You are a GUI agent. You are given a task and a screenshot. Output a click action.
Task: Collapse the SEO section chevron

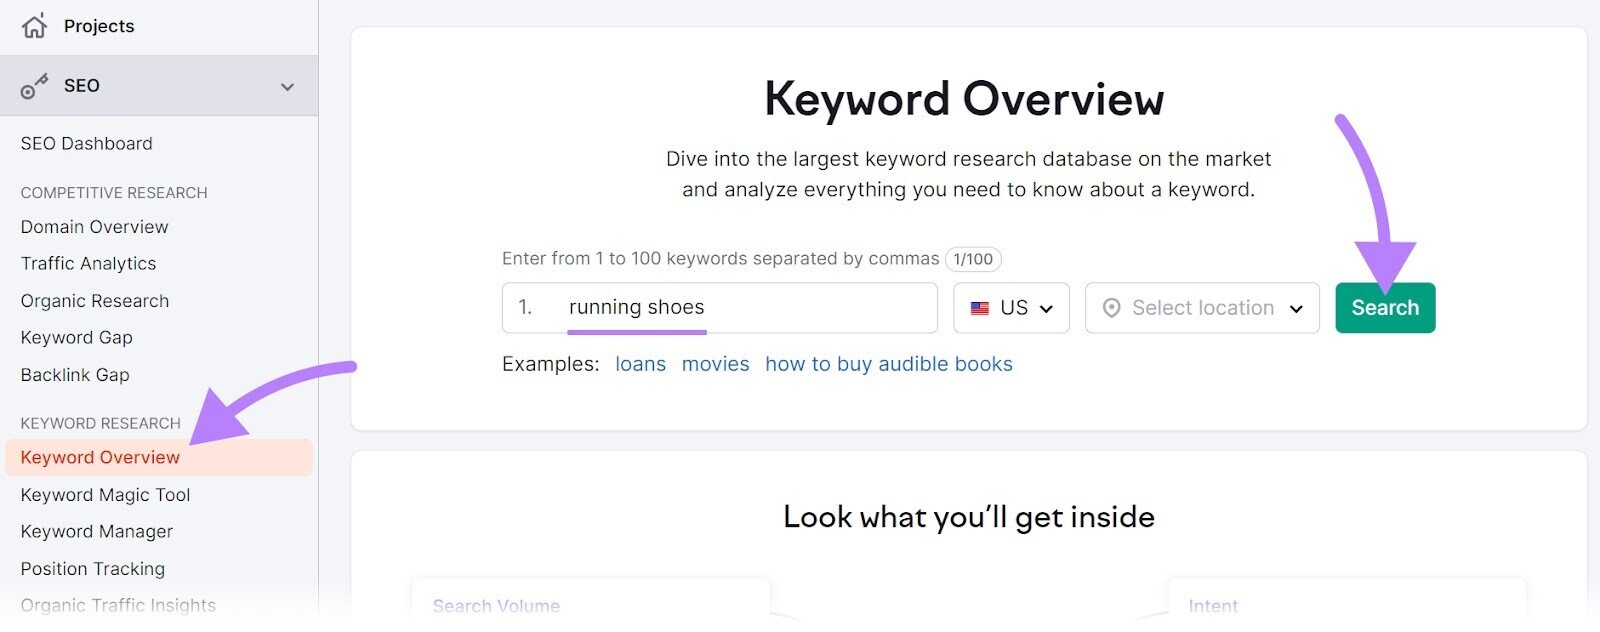[x=288, y=87]
